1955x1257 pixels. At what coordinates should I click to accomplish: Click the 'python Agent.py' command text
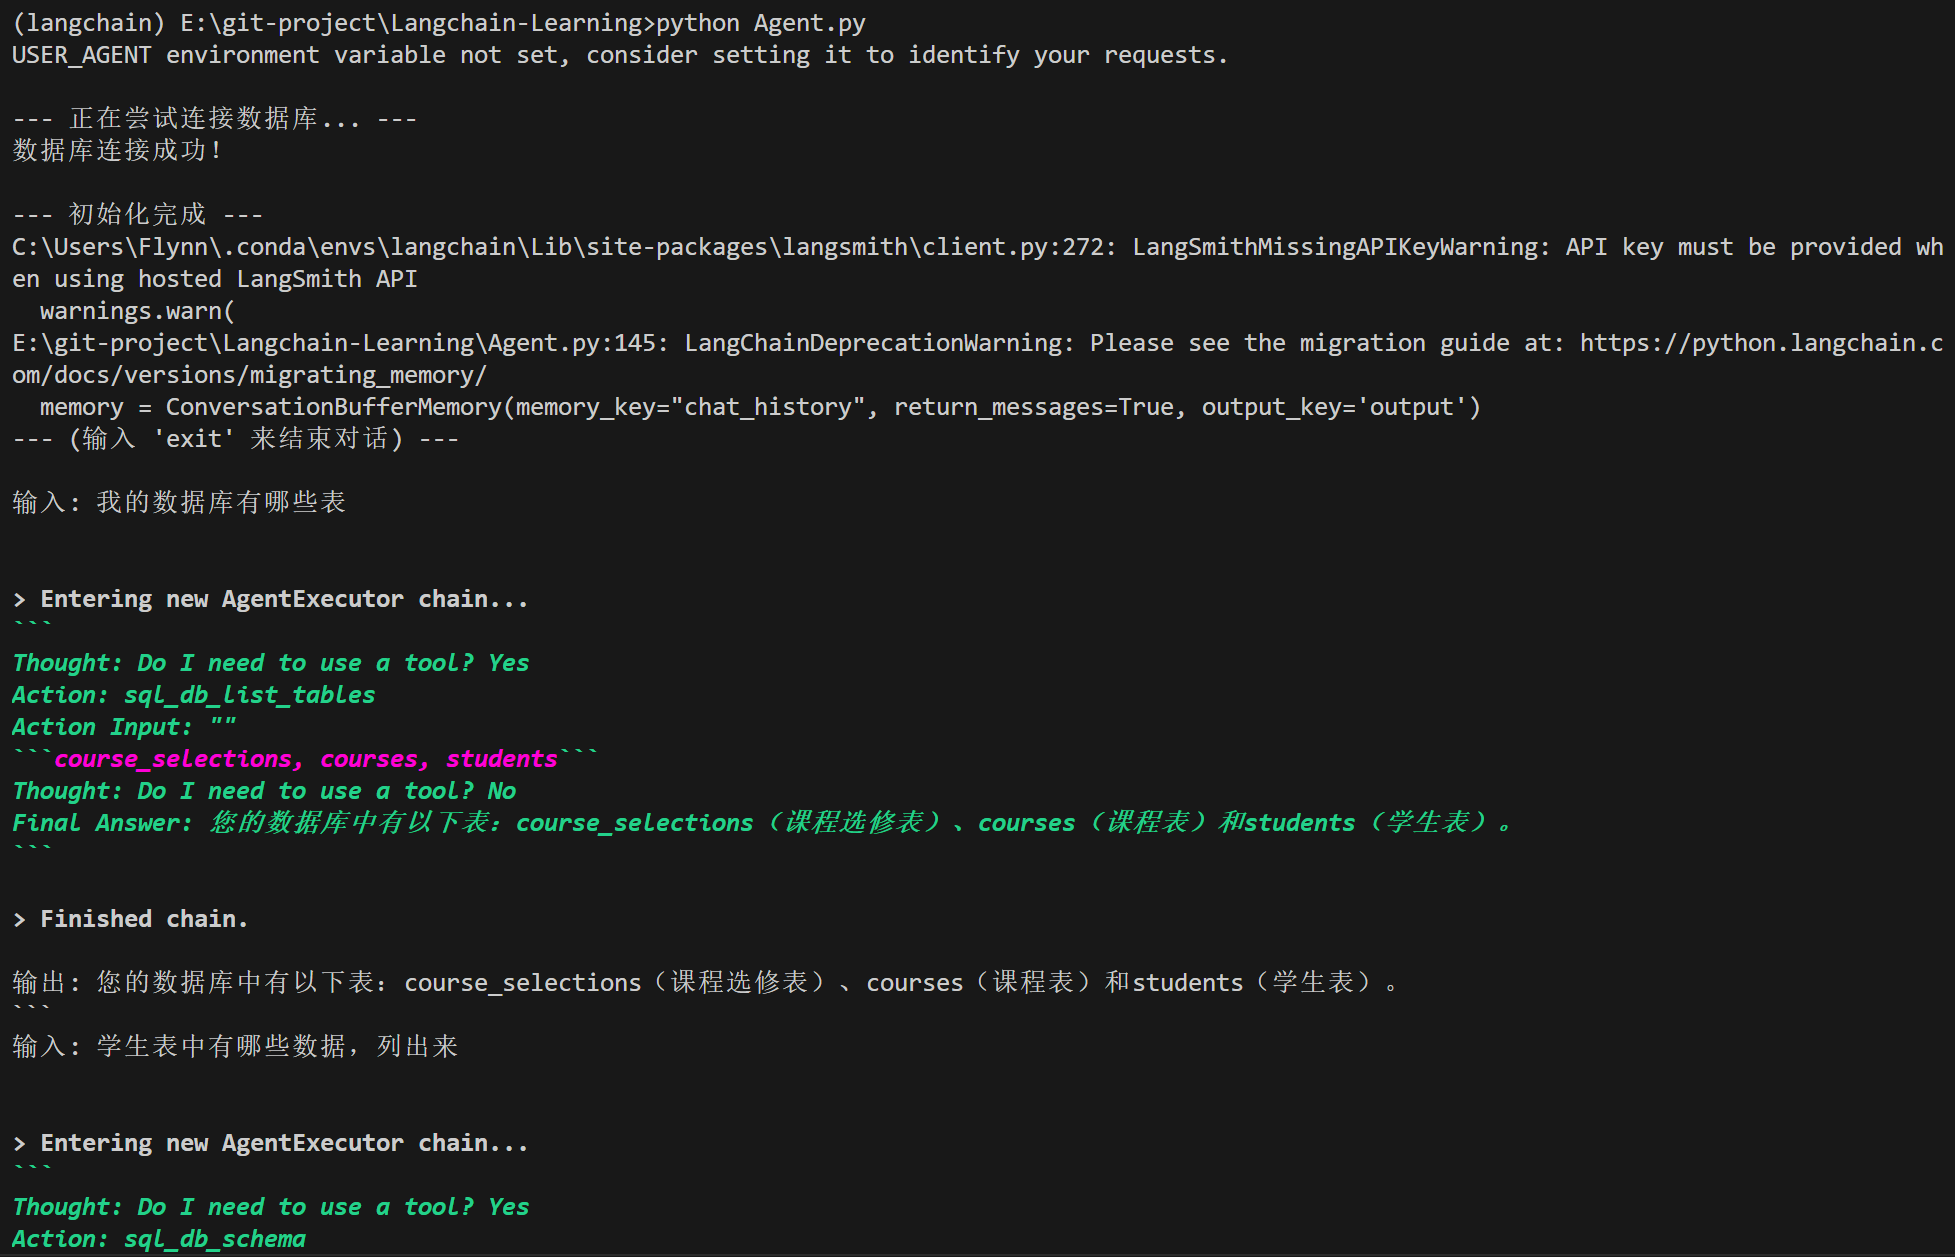[x=760, y=23]
